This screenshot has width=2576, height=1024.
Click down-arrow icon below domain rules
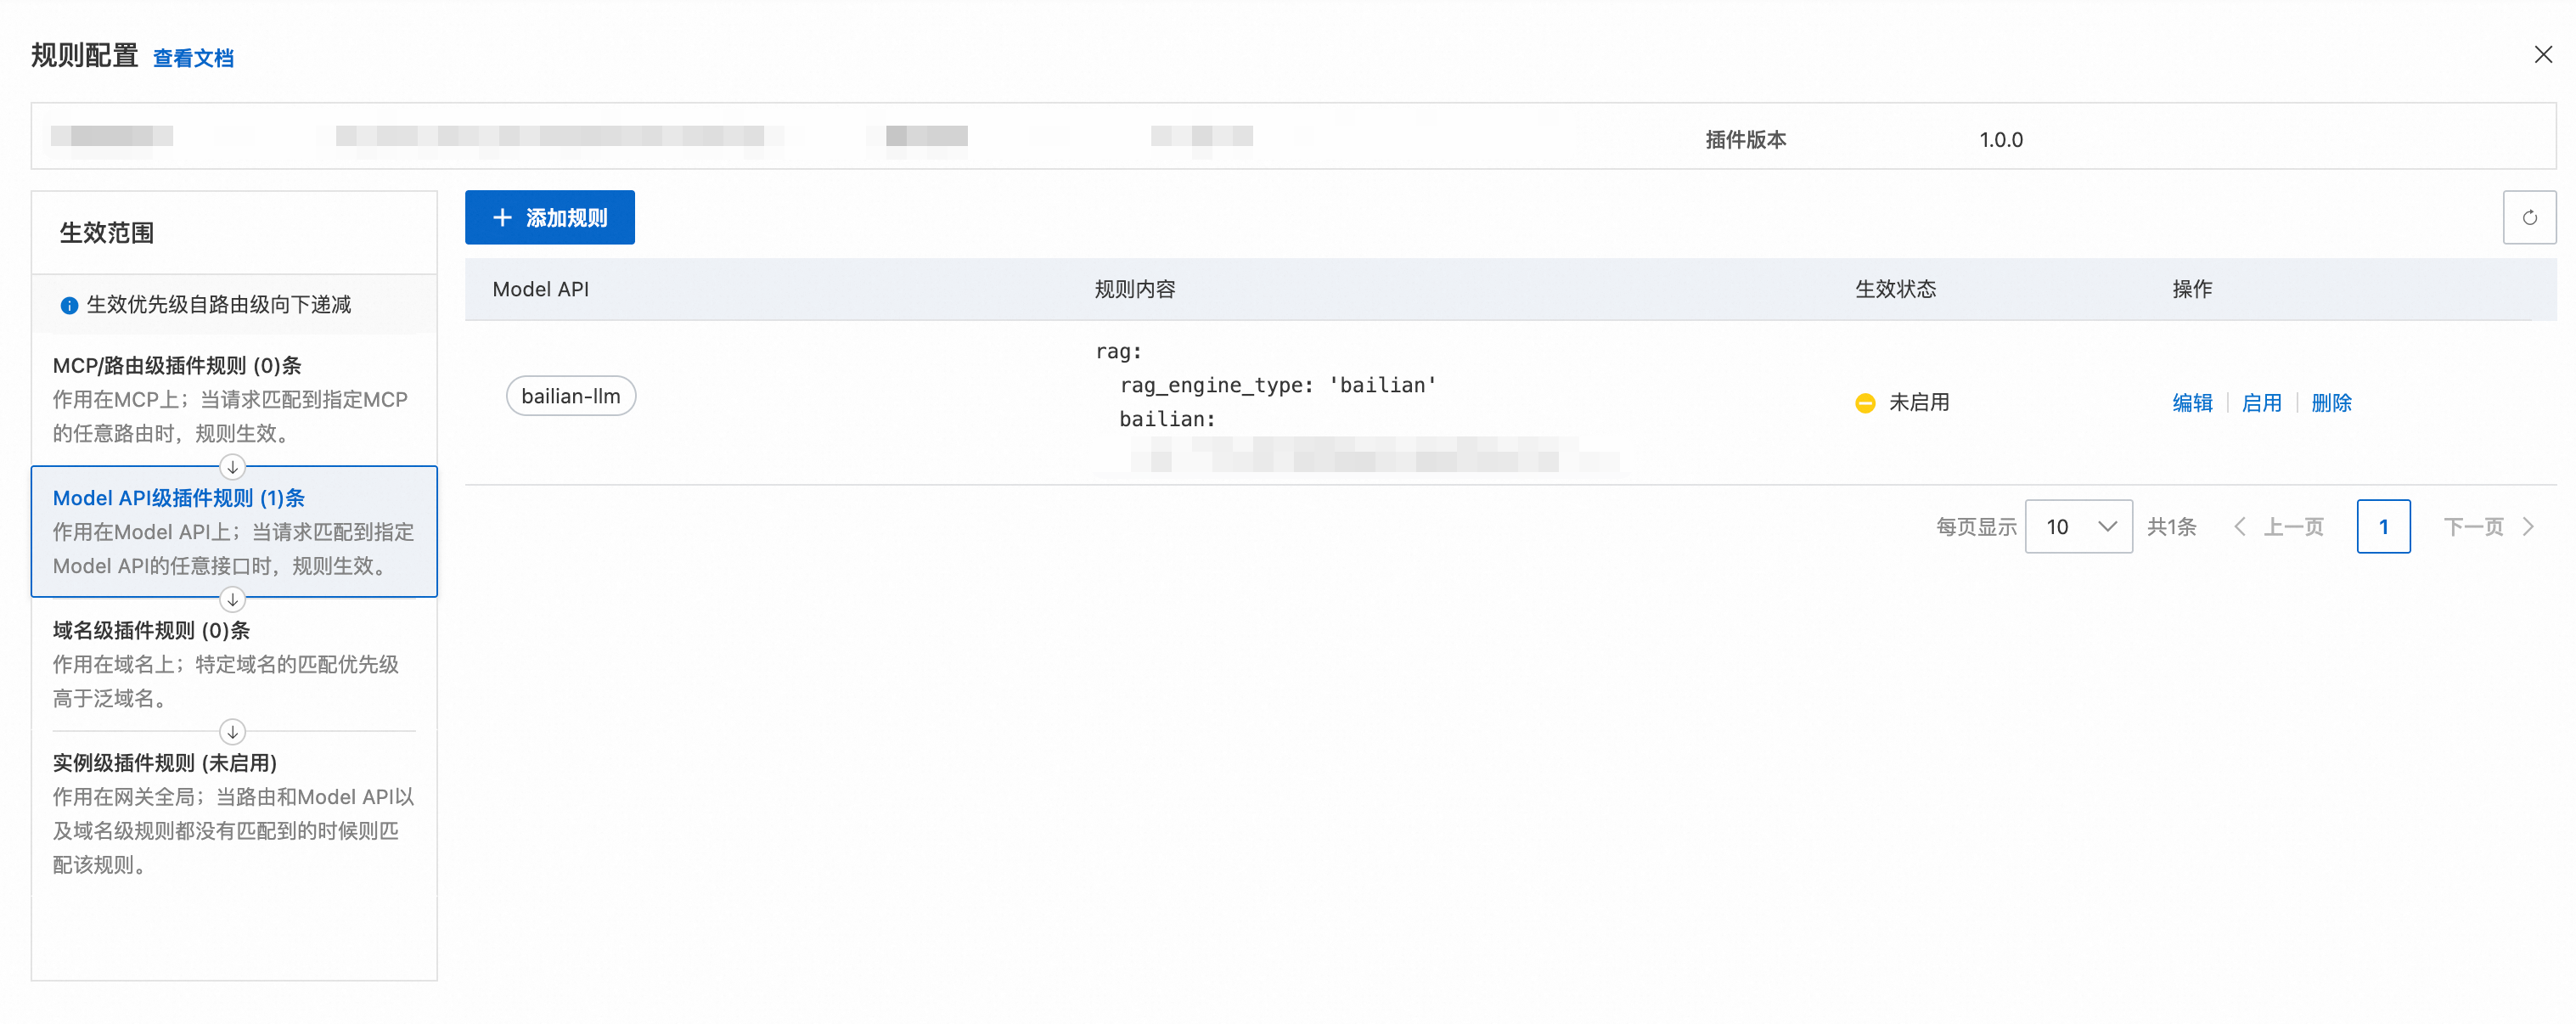click(232, 732)
